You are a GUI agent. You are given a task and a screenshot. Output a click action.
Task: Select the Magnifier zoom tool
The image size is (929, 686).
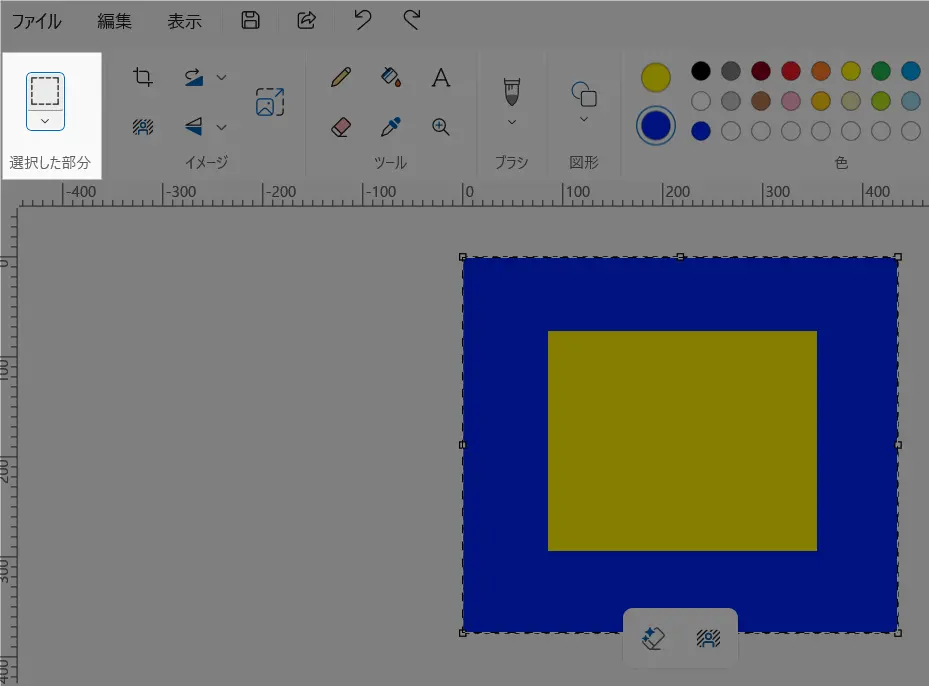pyautogui.click(x=440, y=127)
